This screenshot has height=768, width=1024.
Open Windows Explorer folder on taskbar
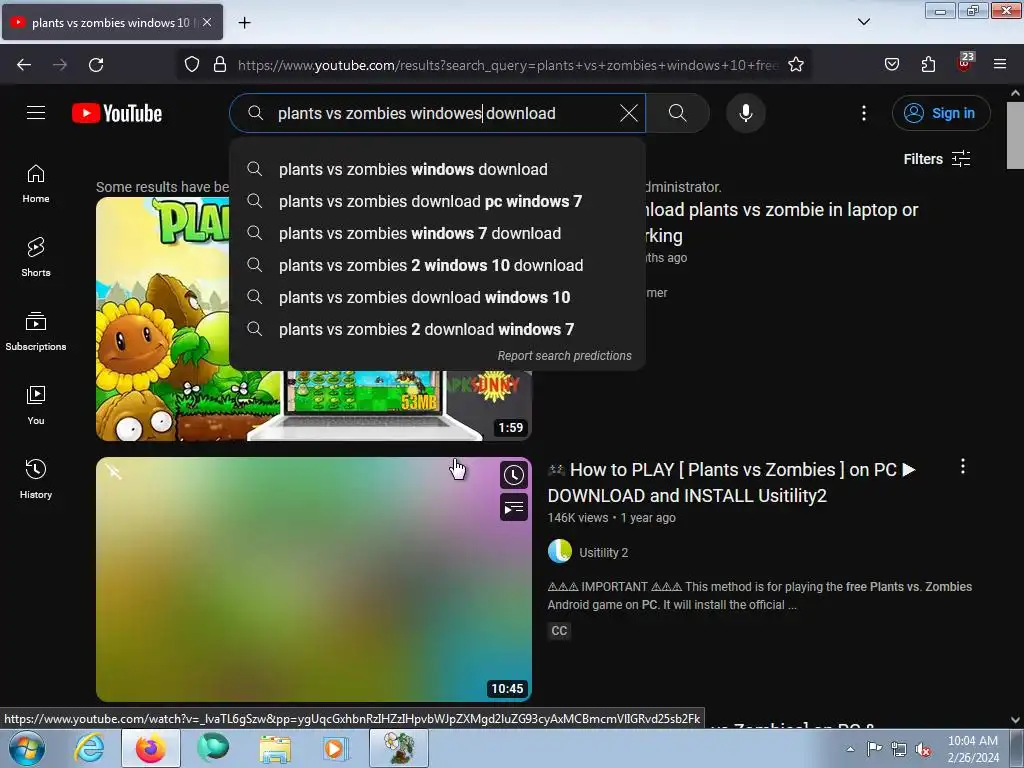click(x=275, y=748)
